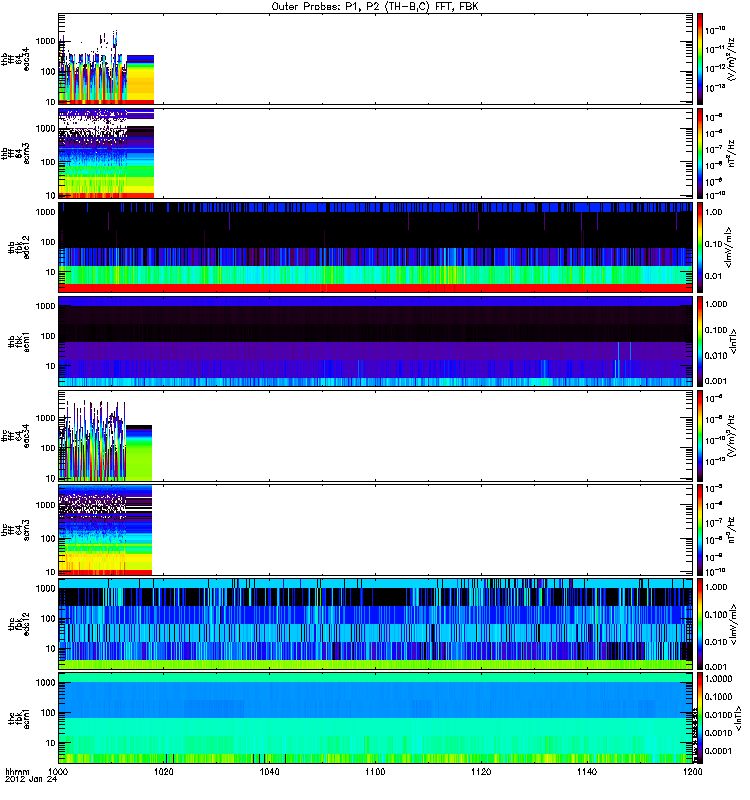Click the 'thb fff 64 scm3' y-axis label
750x800 pixels.
coord(15,153)
